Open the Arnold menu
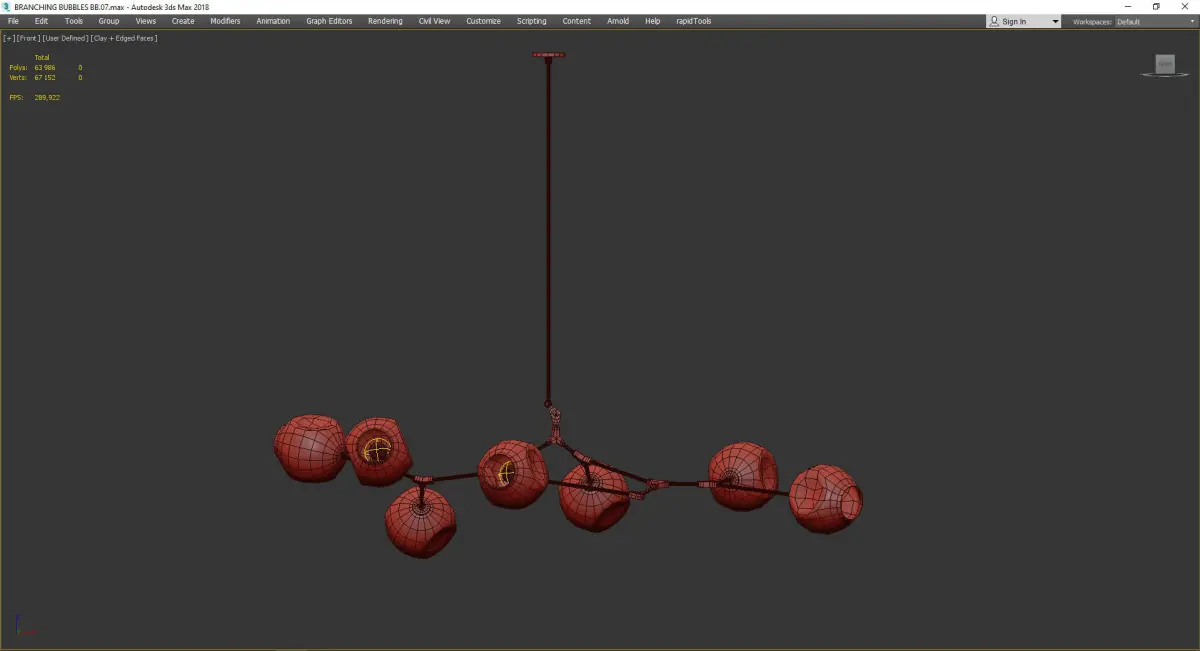The width and height of the screenshot is (1200, 651). (618, 21)
